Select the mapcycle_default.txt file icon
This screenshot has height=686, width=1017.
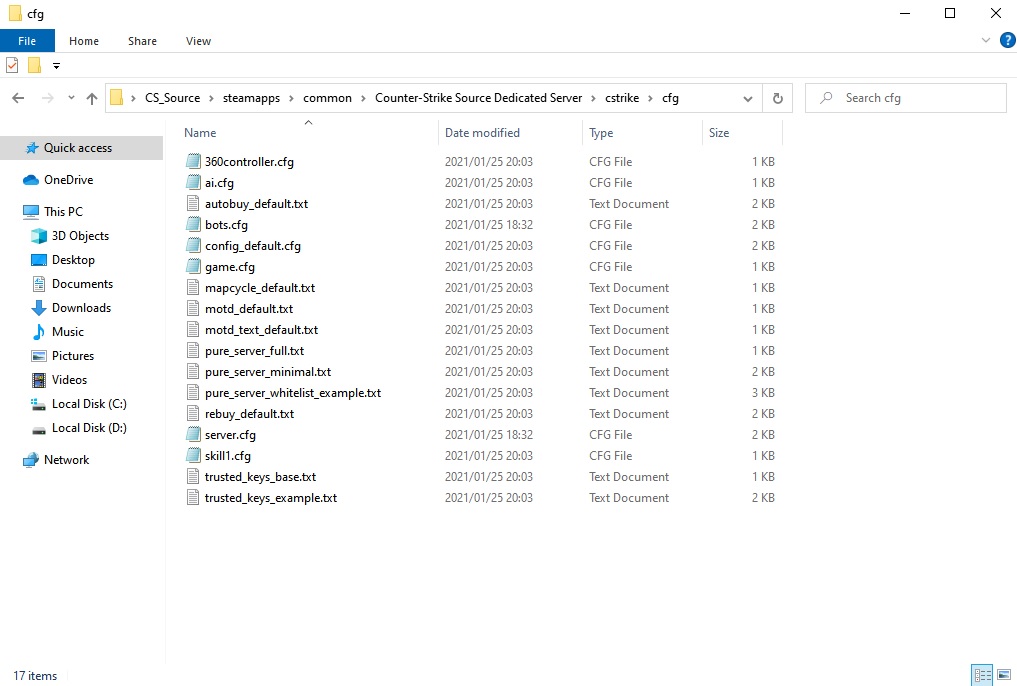click(193, 288)
